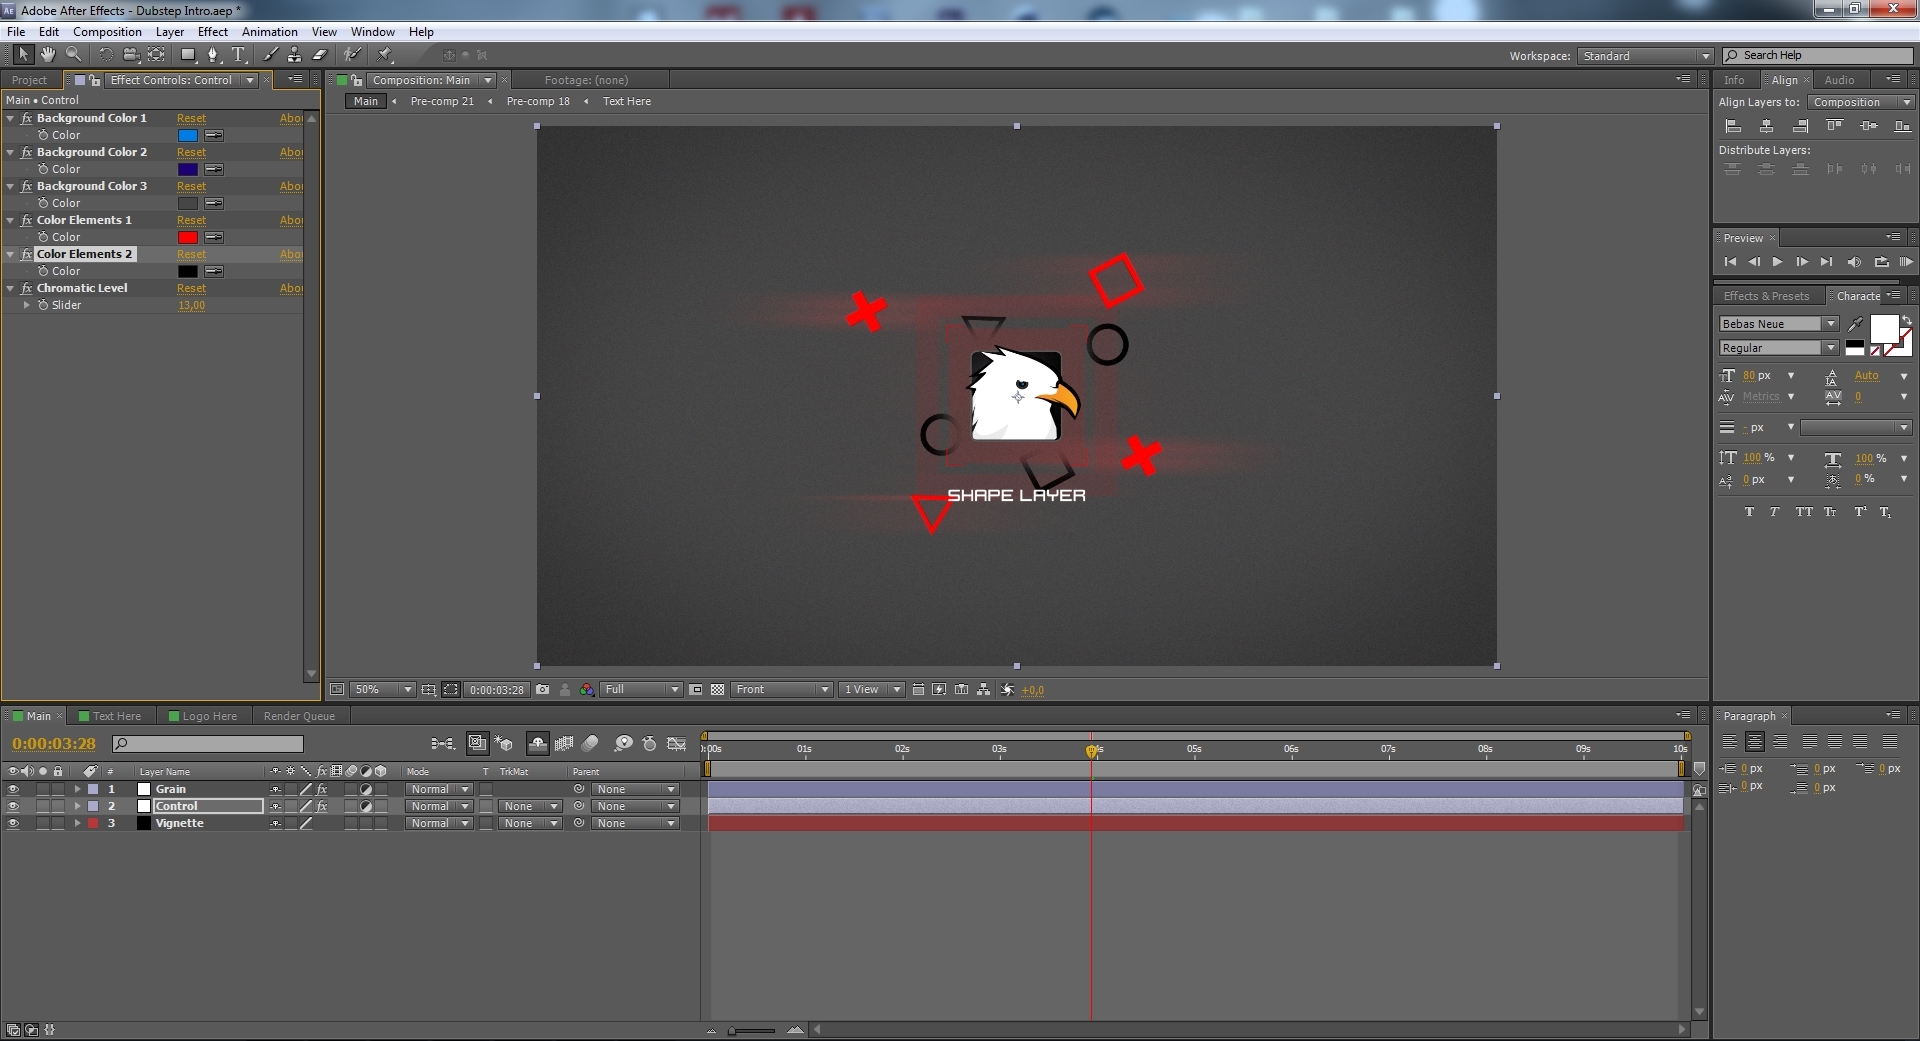1920x1041 pixels.
Task: Navigate to Pre-comp 21 in flowchart
Action: 442,101
